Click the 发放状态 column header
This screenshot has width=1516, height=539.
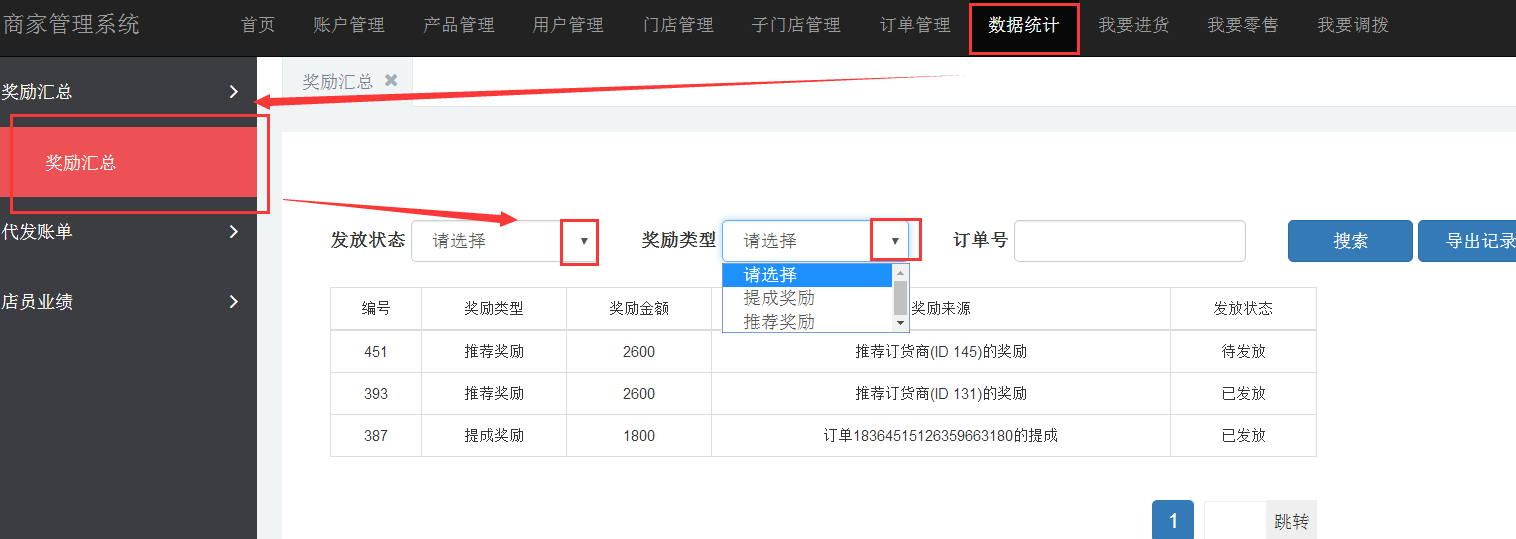click(1243, 309)
